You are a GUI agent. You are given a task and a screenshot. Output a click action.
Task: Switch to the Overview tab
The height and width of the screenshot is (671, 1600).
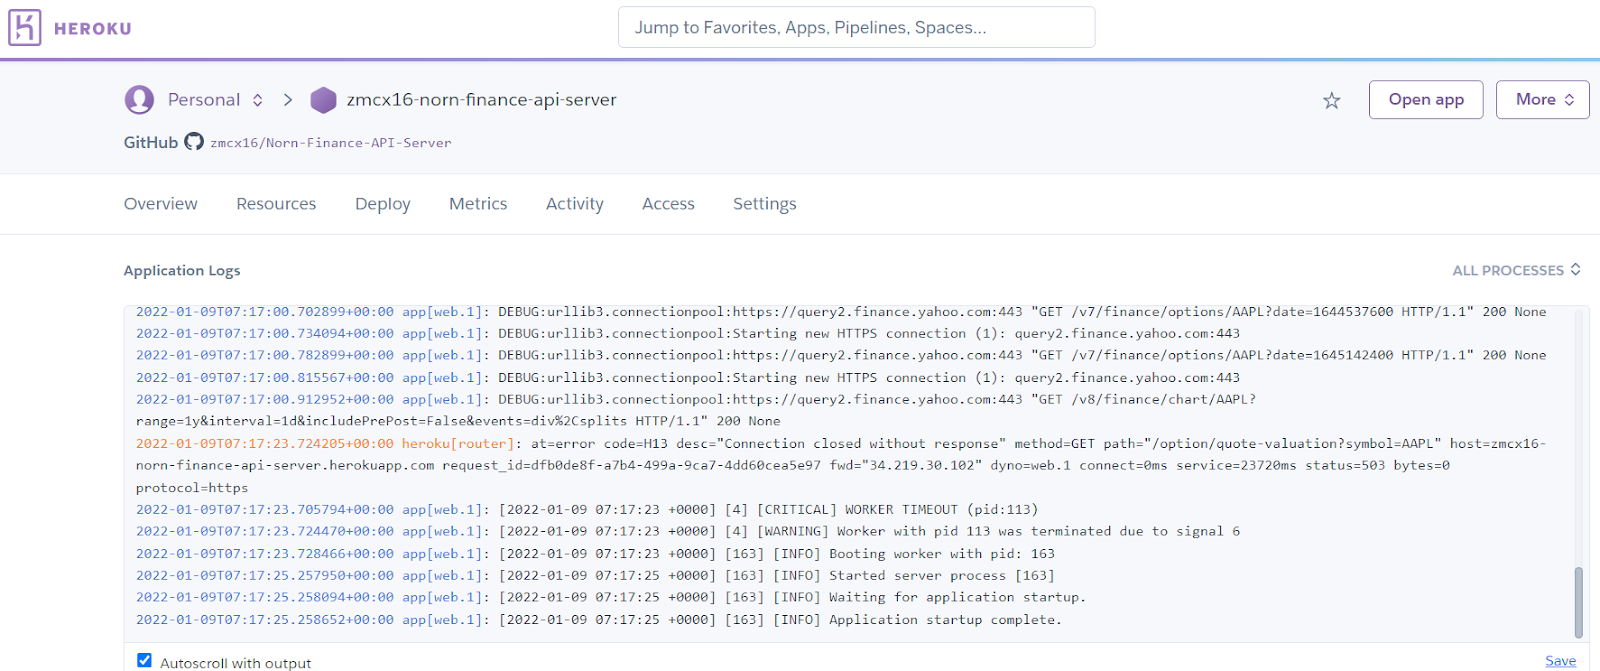161,204
